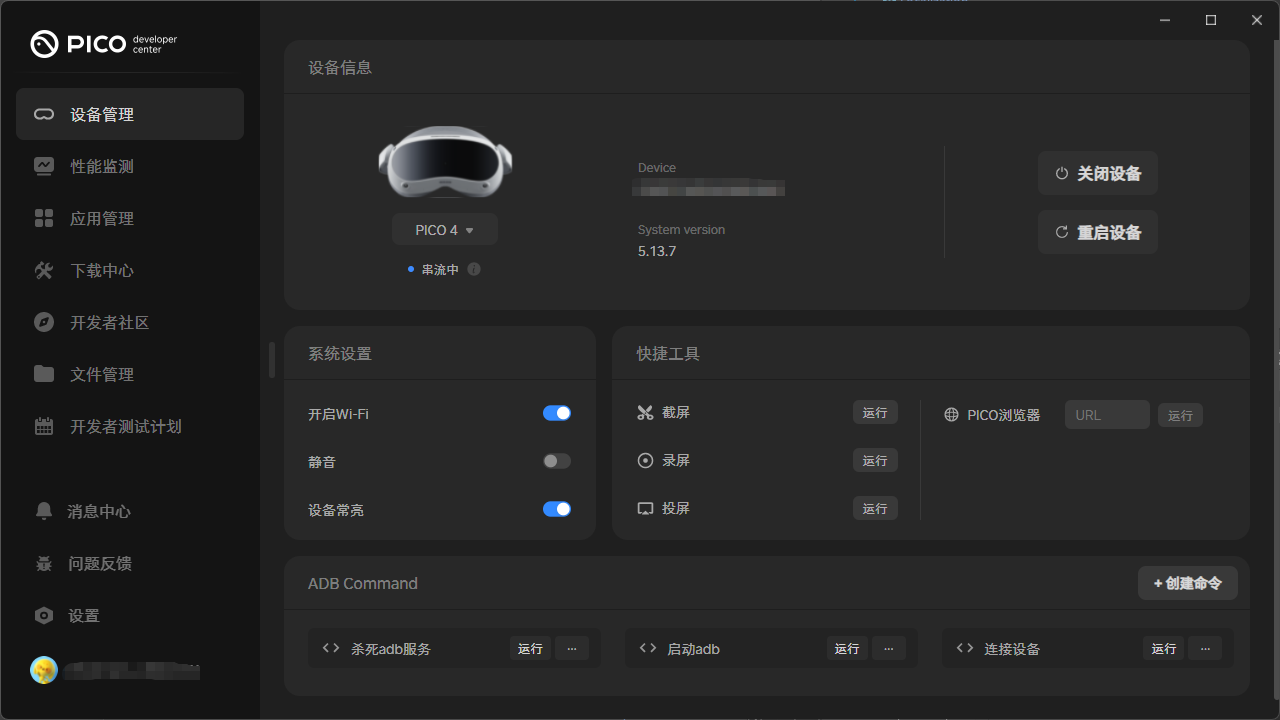
Task: Open 开发者测试计划 page
Action: 130,426
